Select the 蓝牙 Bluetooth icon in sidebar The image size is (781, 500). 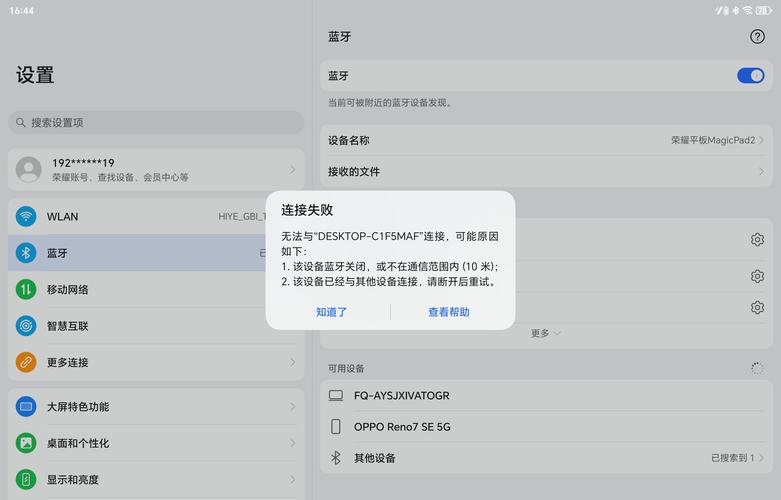click(26, 253)
